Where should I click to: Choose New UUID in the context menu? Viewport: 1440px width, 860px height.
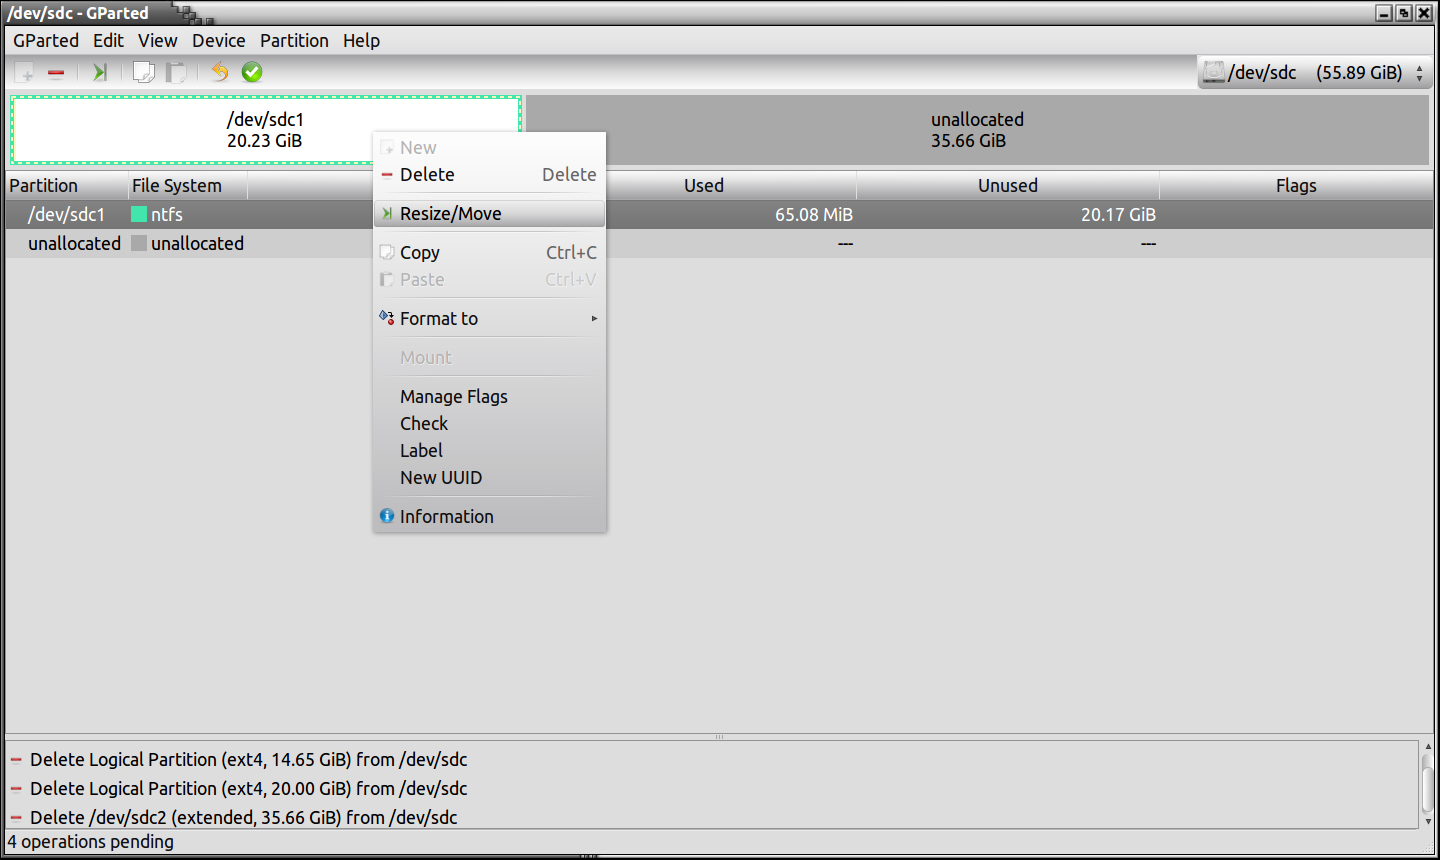440,478
